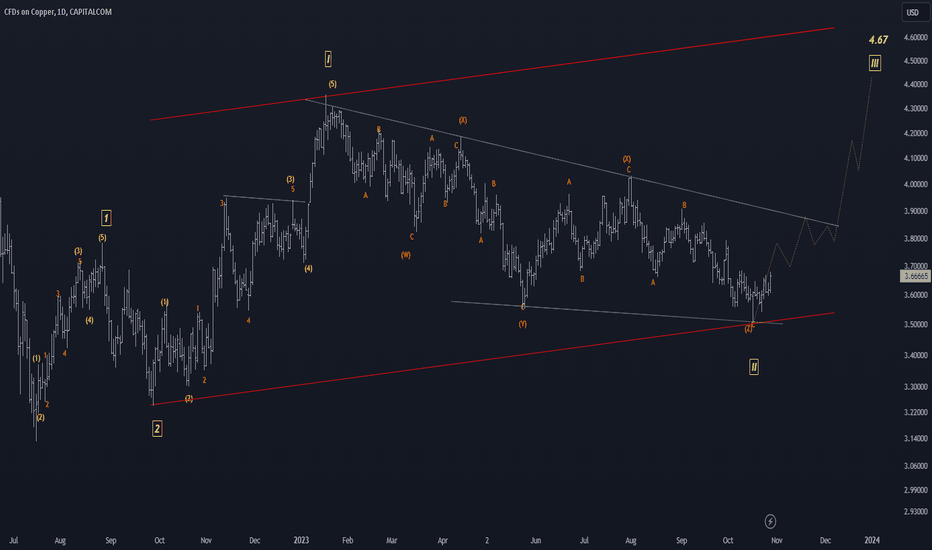
Task: Select the (W) wave label
Action: pos(405,255)
